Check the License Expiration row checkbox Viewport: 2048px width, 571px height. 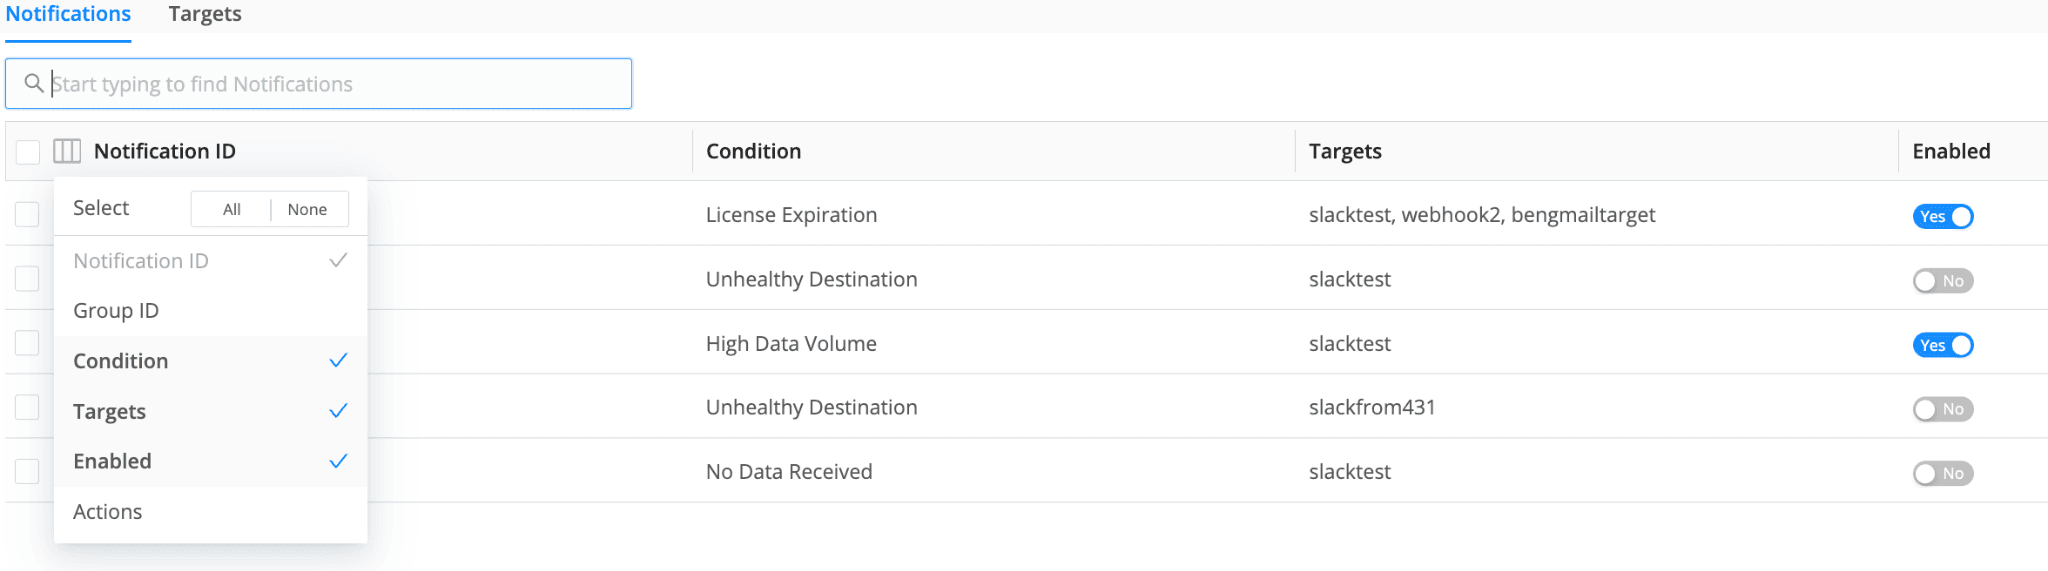(x=27, y=215)
